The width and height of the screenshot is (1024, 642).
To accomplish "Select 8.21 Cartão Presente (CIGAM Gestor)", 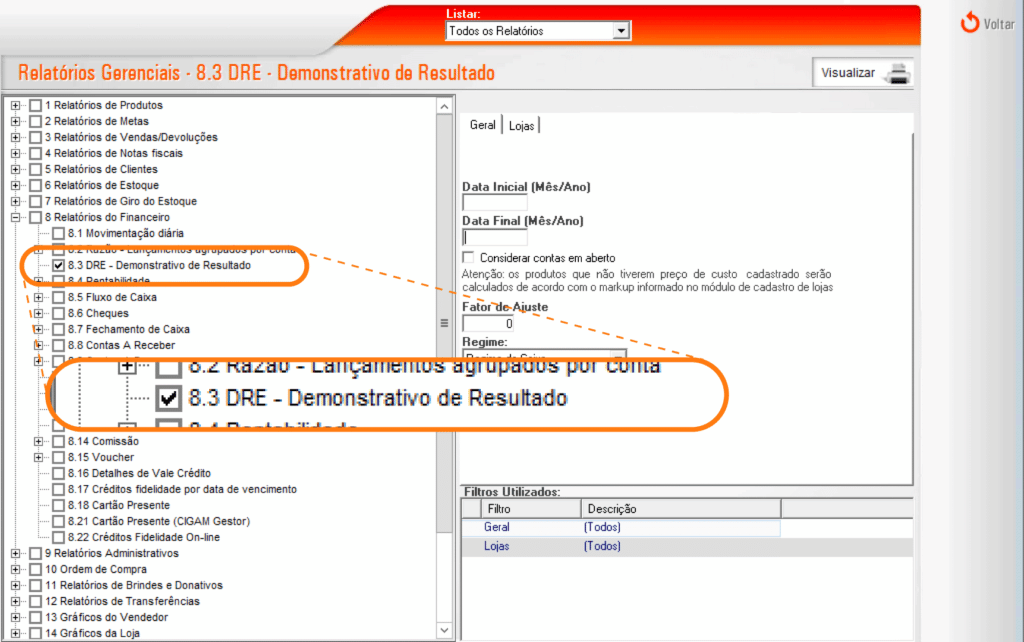I will [159, 521].
